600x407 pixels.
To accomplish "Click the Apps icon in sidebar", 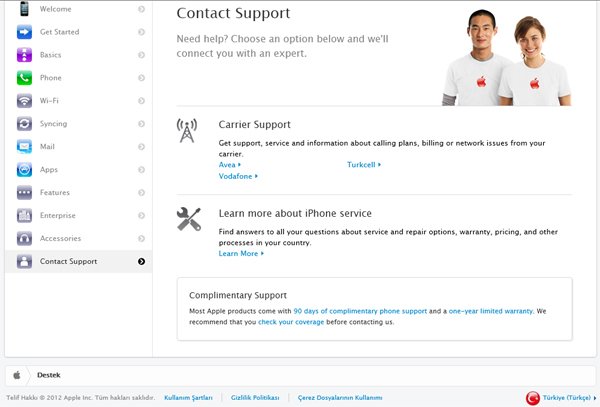I will click(24, 170).
